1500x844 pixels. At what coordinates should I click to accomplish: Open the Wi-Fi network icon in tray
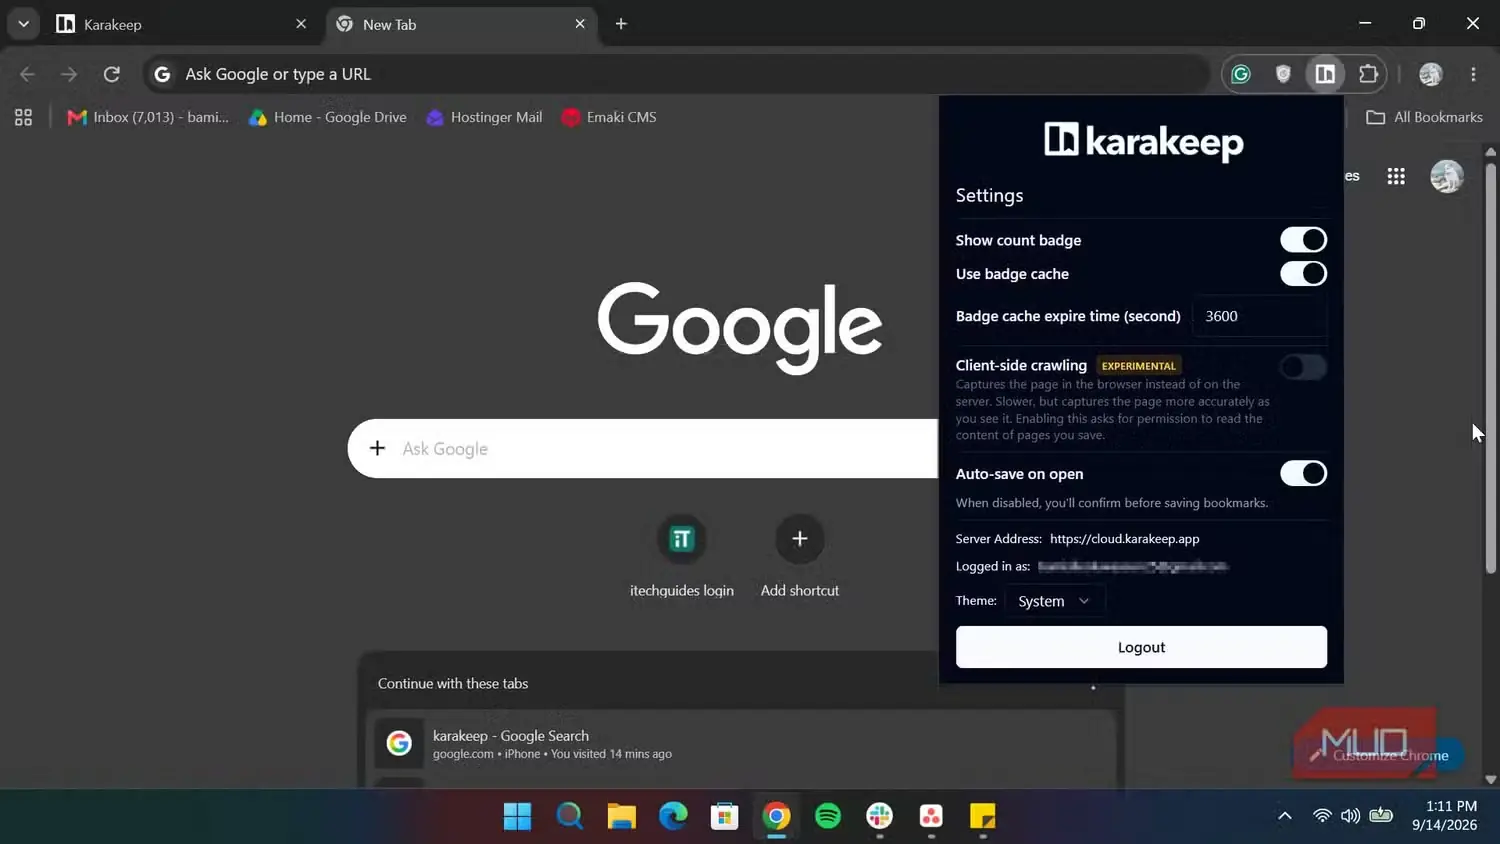pyautogui.click(x=1322, y=816)
